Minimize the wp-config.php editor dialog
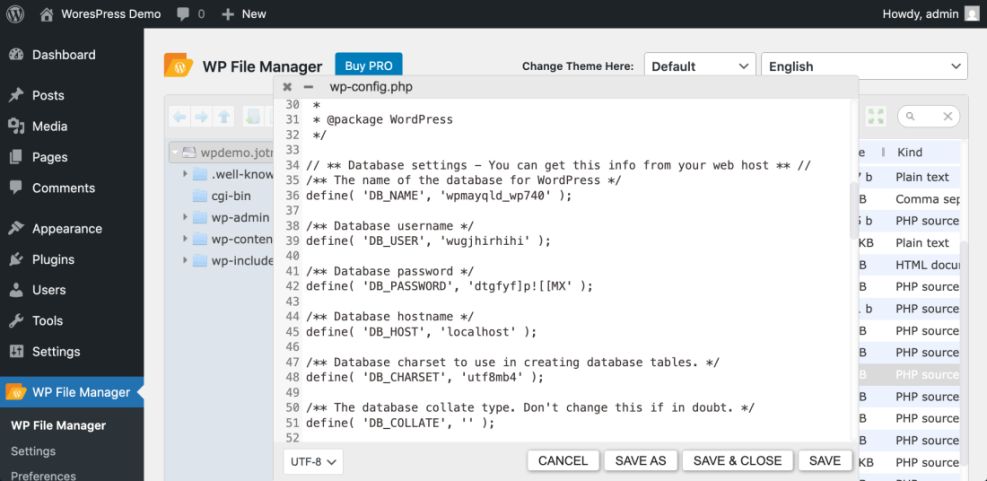 [x=308, y=87]
